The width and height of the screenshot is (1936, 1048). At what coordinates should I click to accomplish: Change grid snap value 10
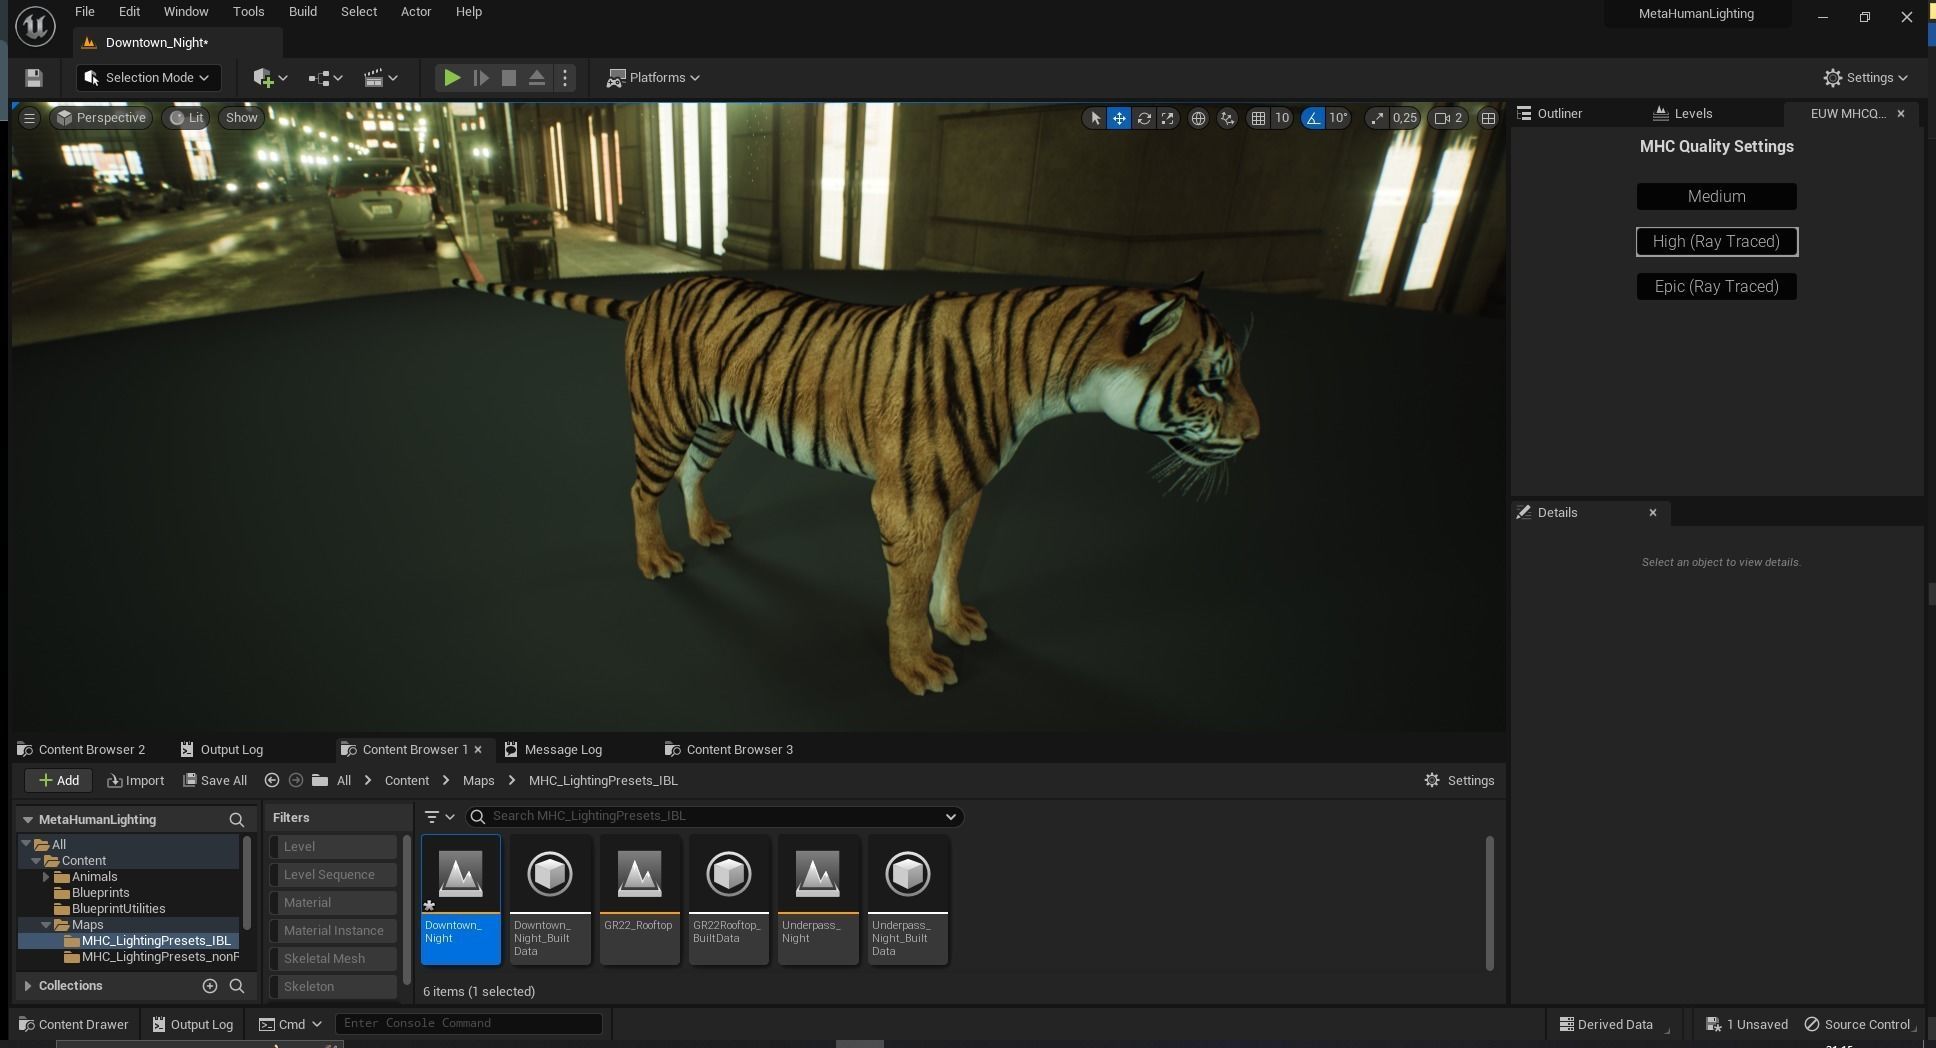click(x=1281, y=118)
